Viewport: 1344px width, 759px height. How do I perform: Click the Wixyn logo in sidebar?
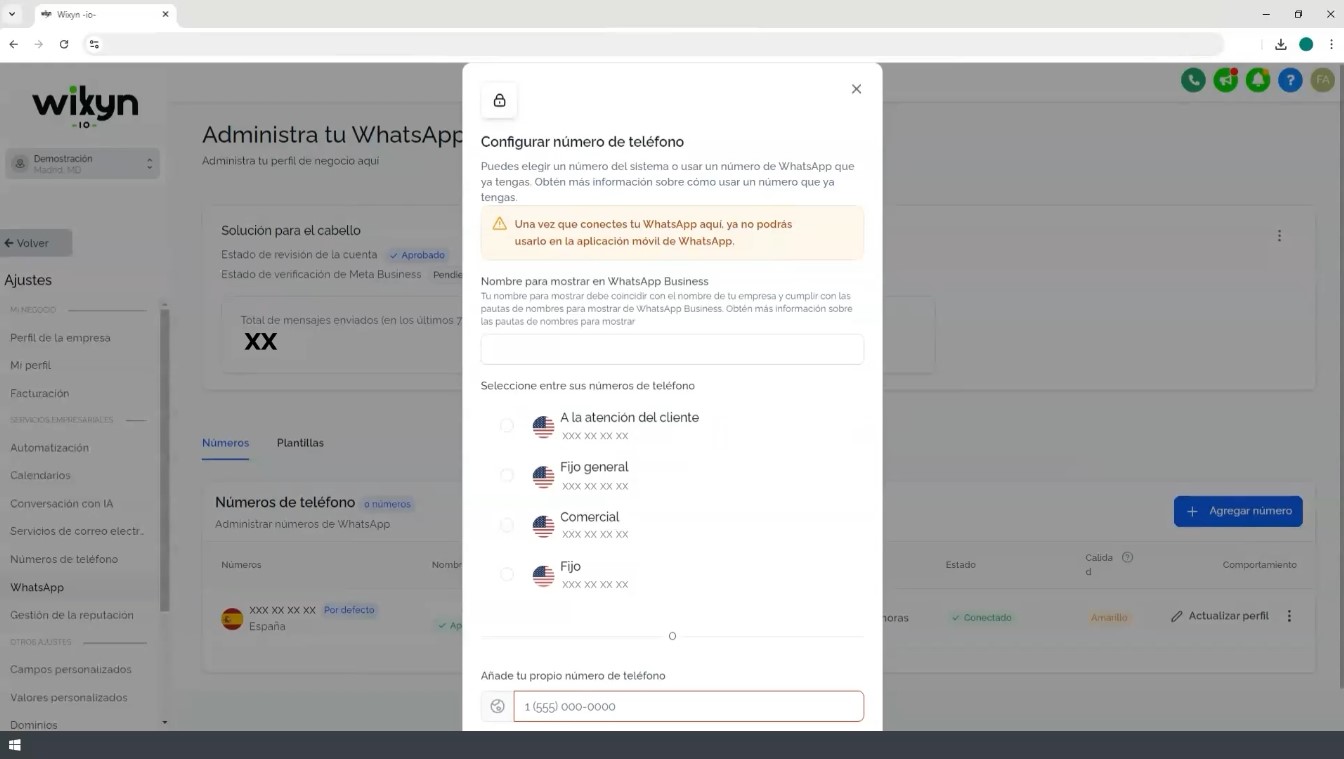85,106
